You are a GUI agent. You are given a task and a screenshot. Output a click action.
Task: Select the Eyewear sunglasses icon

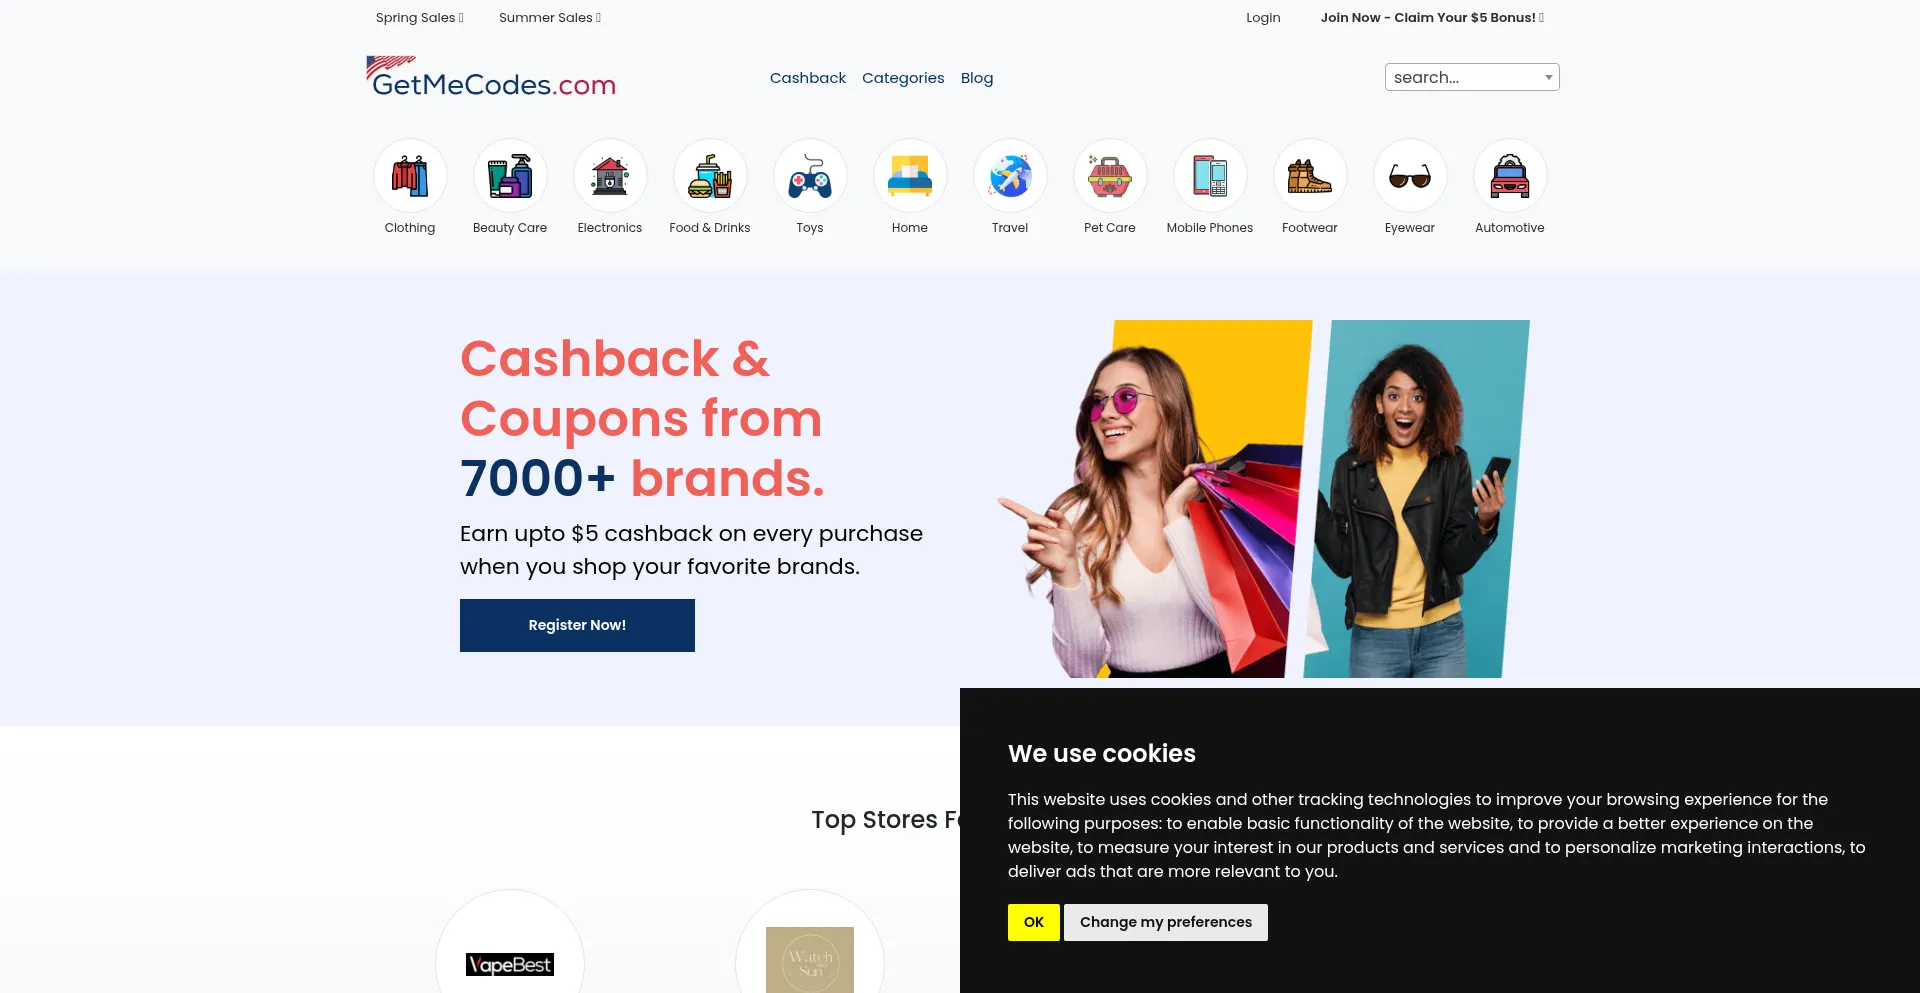[1410, 176]
